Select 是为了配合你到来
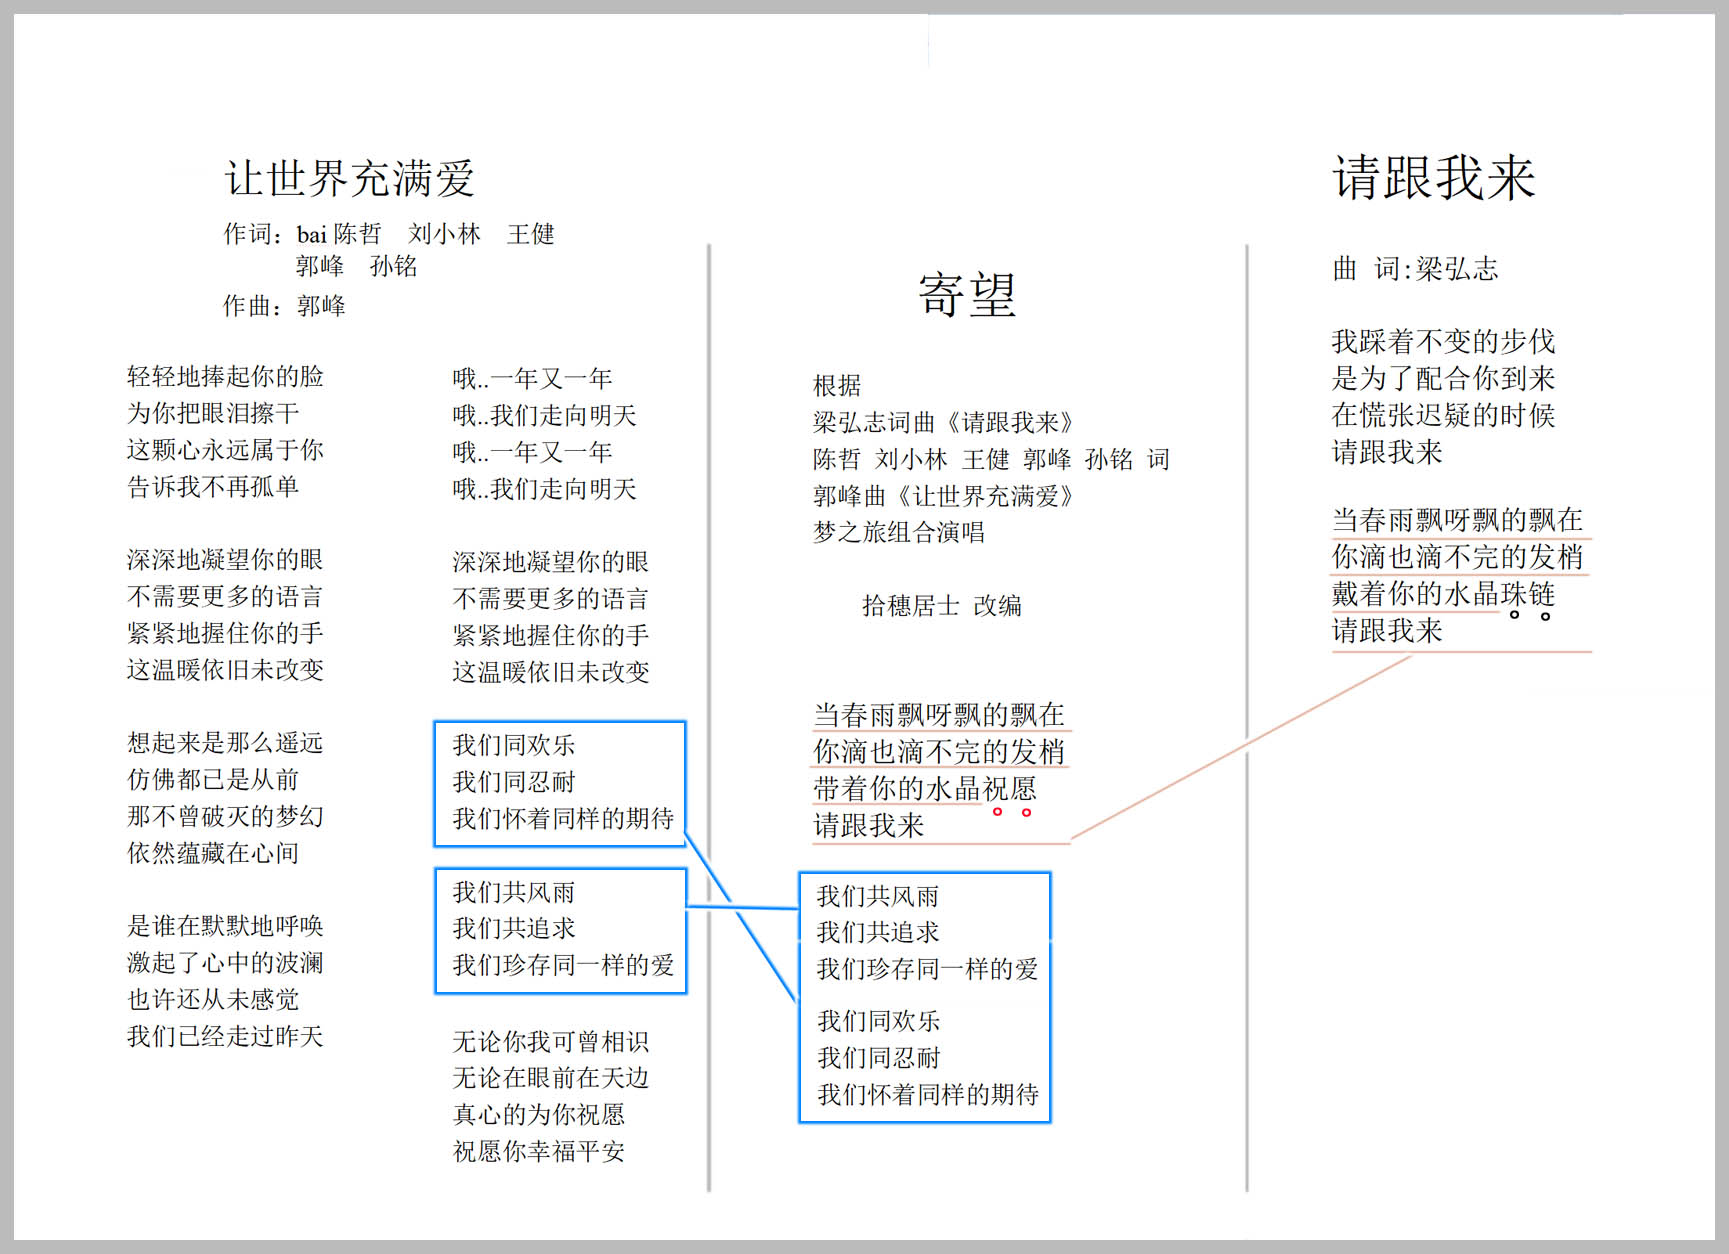The width and height of the screenshot is (1729, 1254). tap(1443, 379)
